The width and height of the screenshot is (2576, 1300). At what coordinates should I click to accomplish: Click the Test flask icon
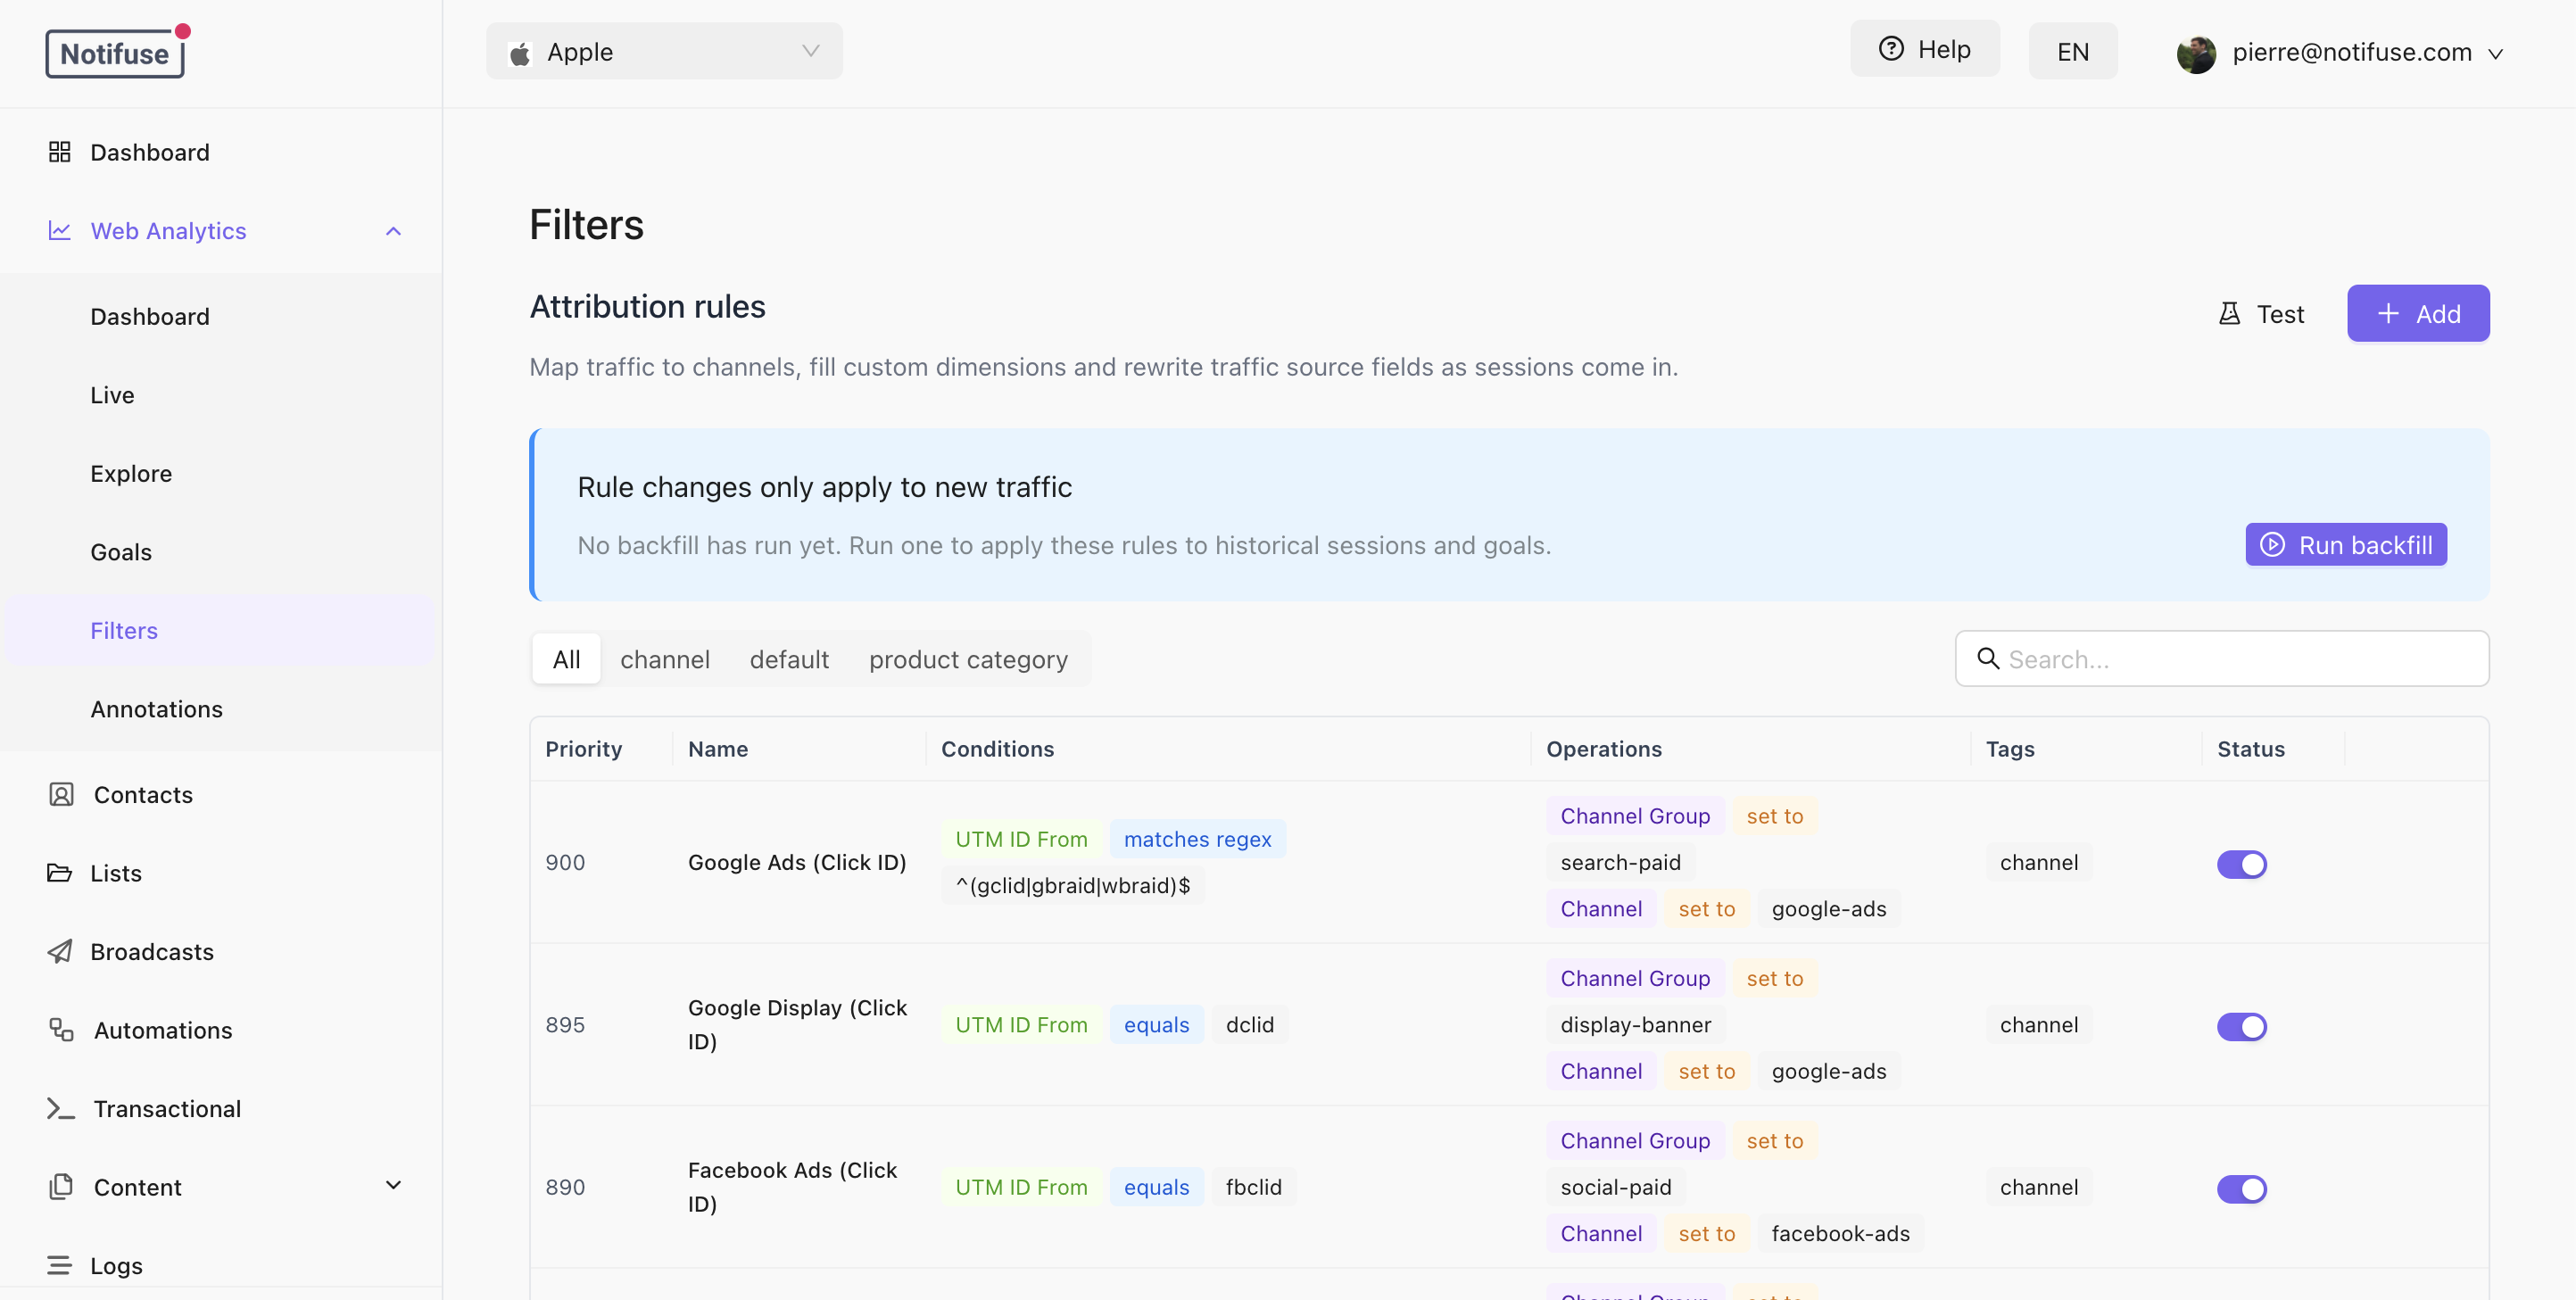pyautogui.click(x=2229, y=314)
